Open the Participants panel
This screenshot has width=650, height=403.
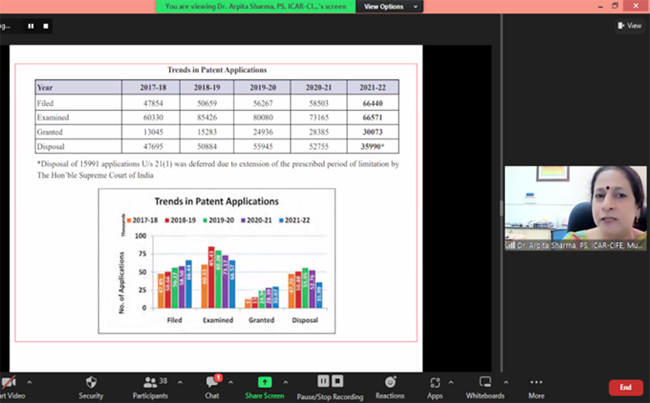(x=148, y=382)
